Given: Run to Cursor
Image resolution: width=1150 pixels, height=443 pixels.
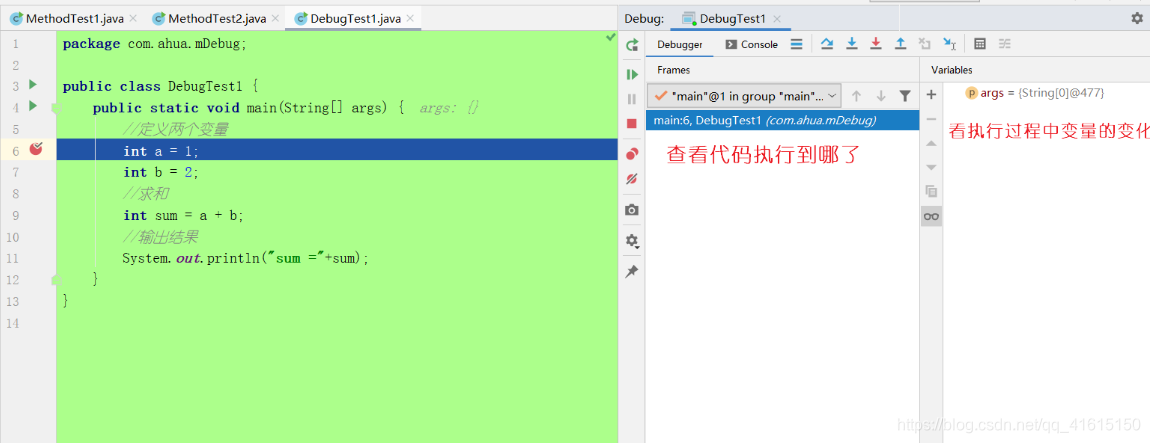Looking at the screenshot, I should [949, 44].
